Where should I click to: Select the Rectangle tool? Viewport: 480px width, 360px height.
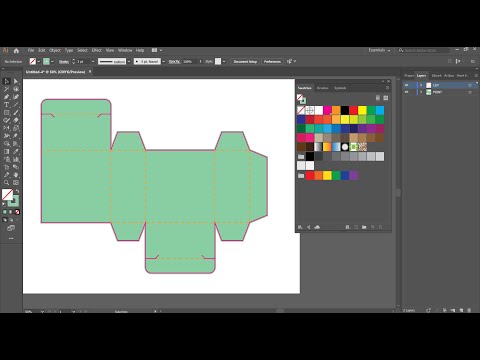click(x=6, y=113)
